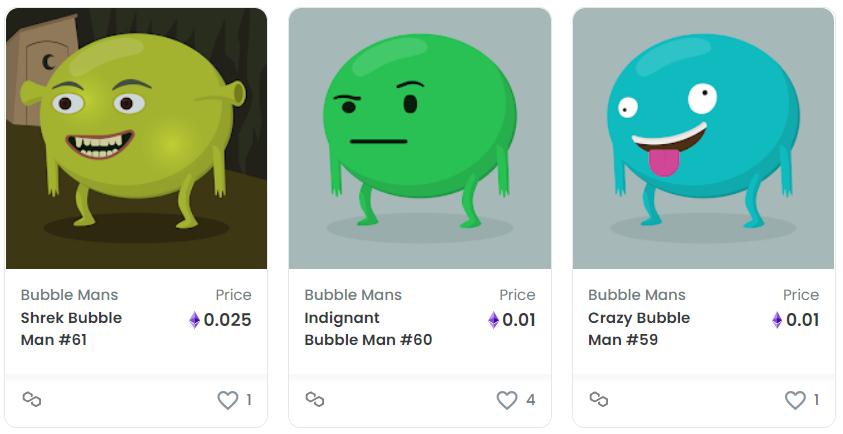Open Indignant Bubble Man #60 title link
843x434 pixels.
pos(368,329)
